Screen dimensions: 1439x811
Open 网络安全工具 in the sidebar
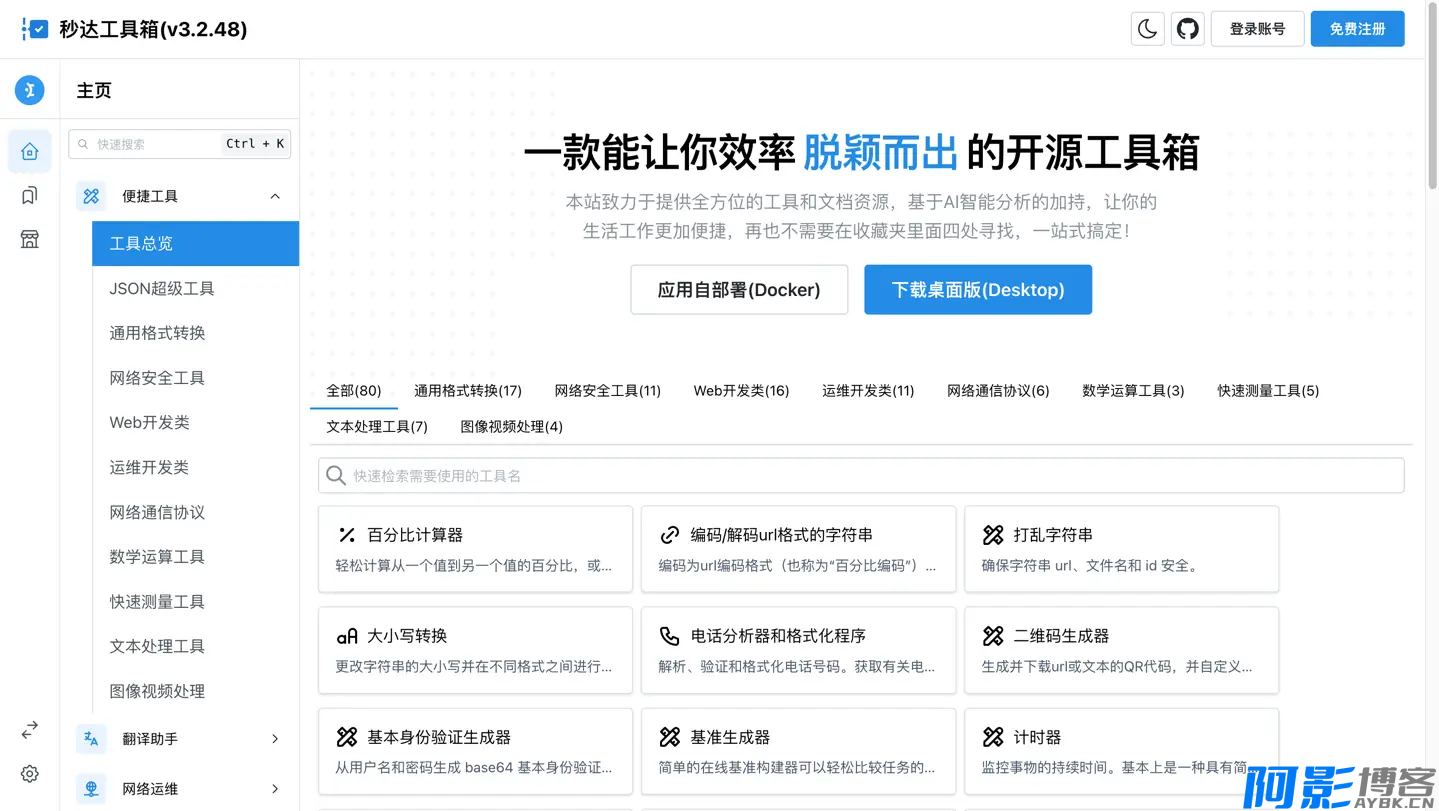coord(196,378)
